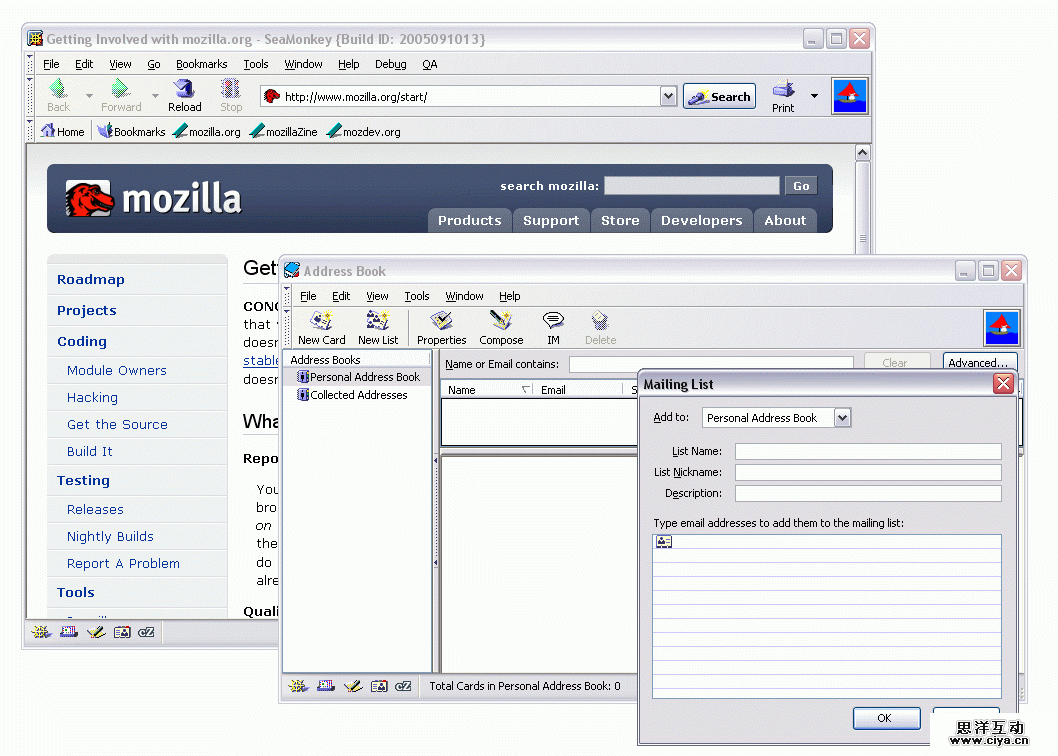Open Mail icon in browser status bar
This screenshot has height=756, width=1058.
coord(69,632)
